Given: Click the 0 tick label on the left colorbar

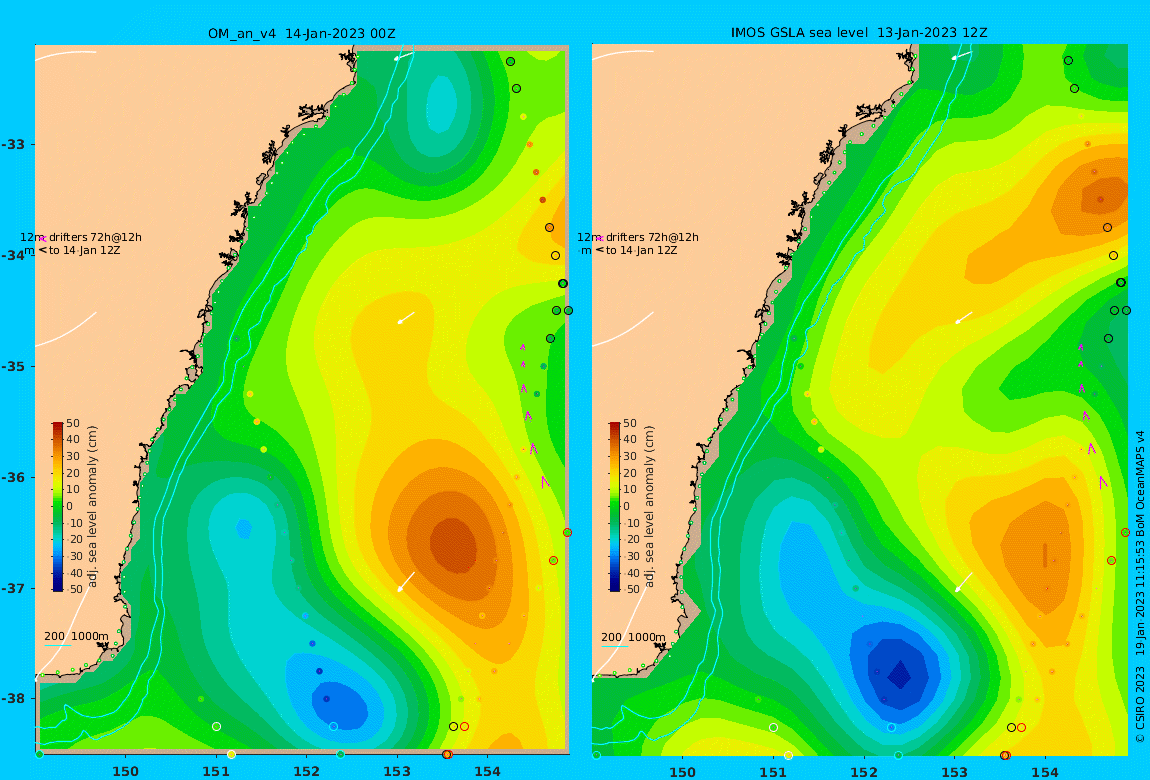Looking at the screenshot, I should [x=72, y=506].
